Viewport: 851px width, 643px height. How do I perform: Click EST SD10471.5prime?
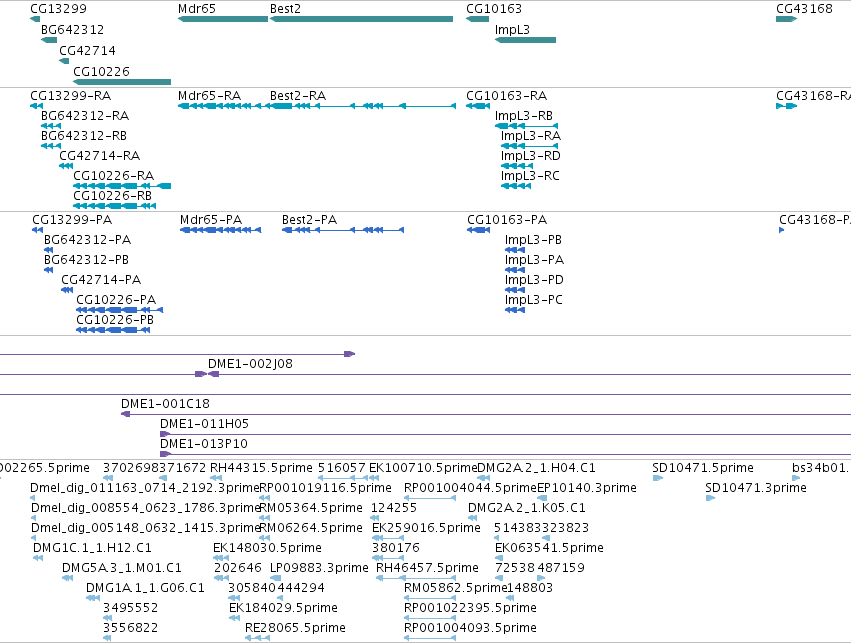(x=658, y=478)
